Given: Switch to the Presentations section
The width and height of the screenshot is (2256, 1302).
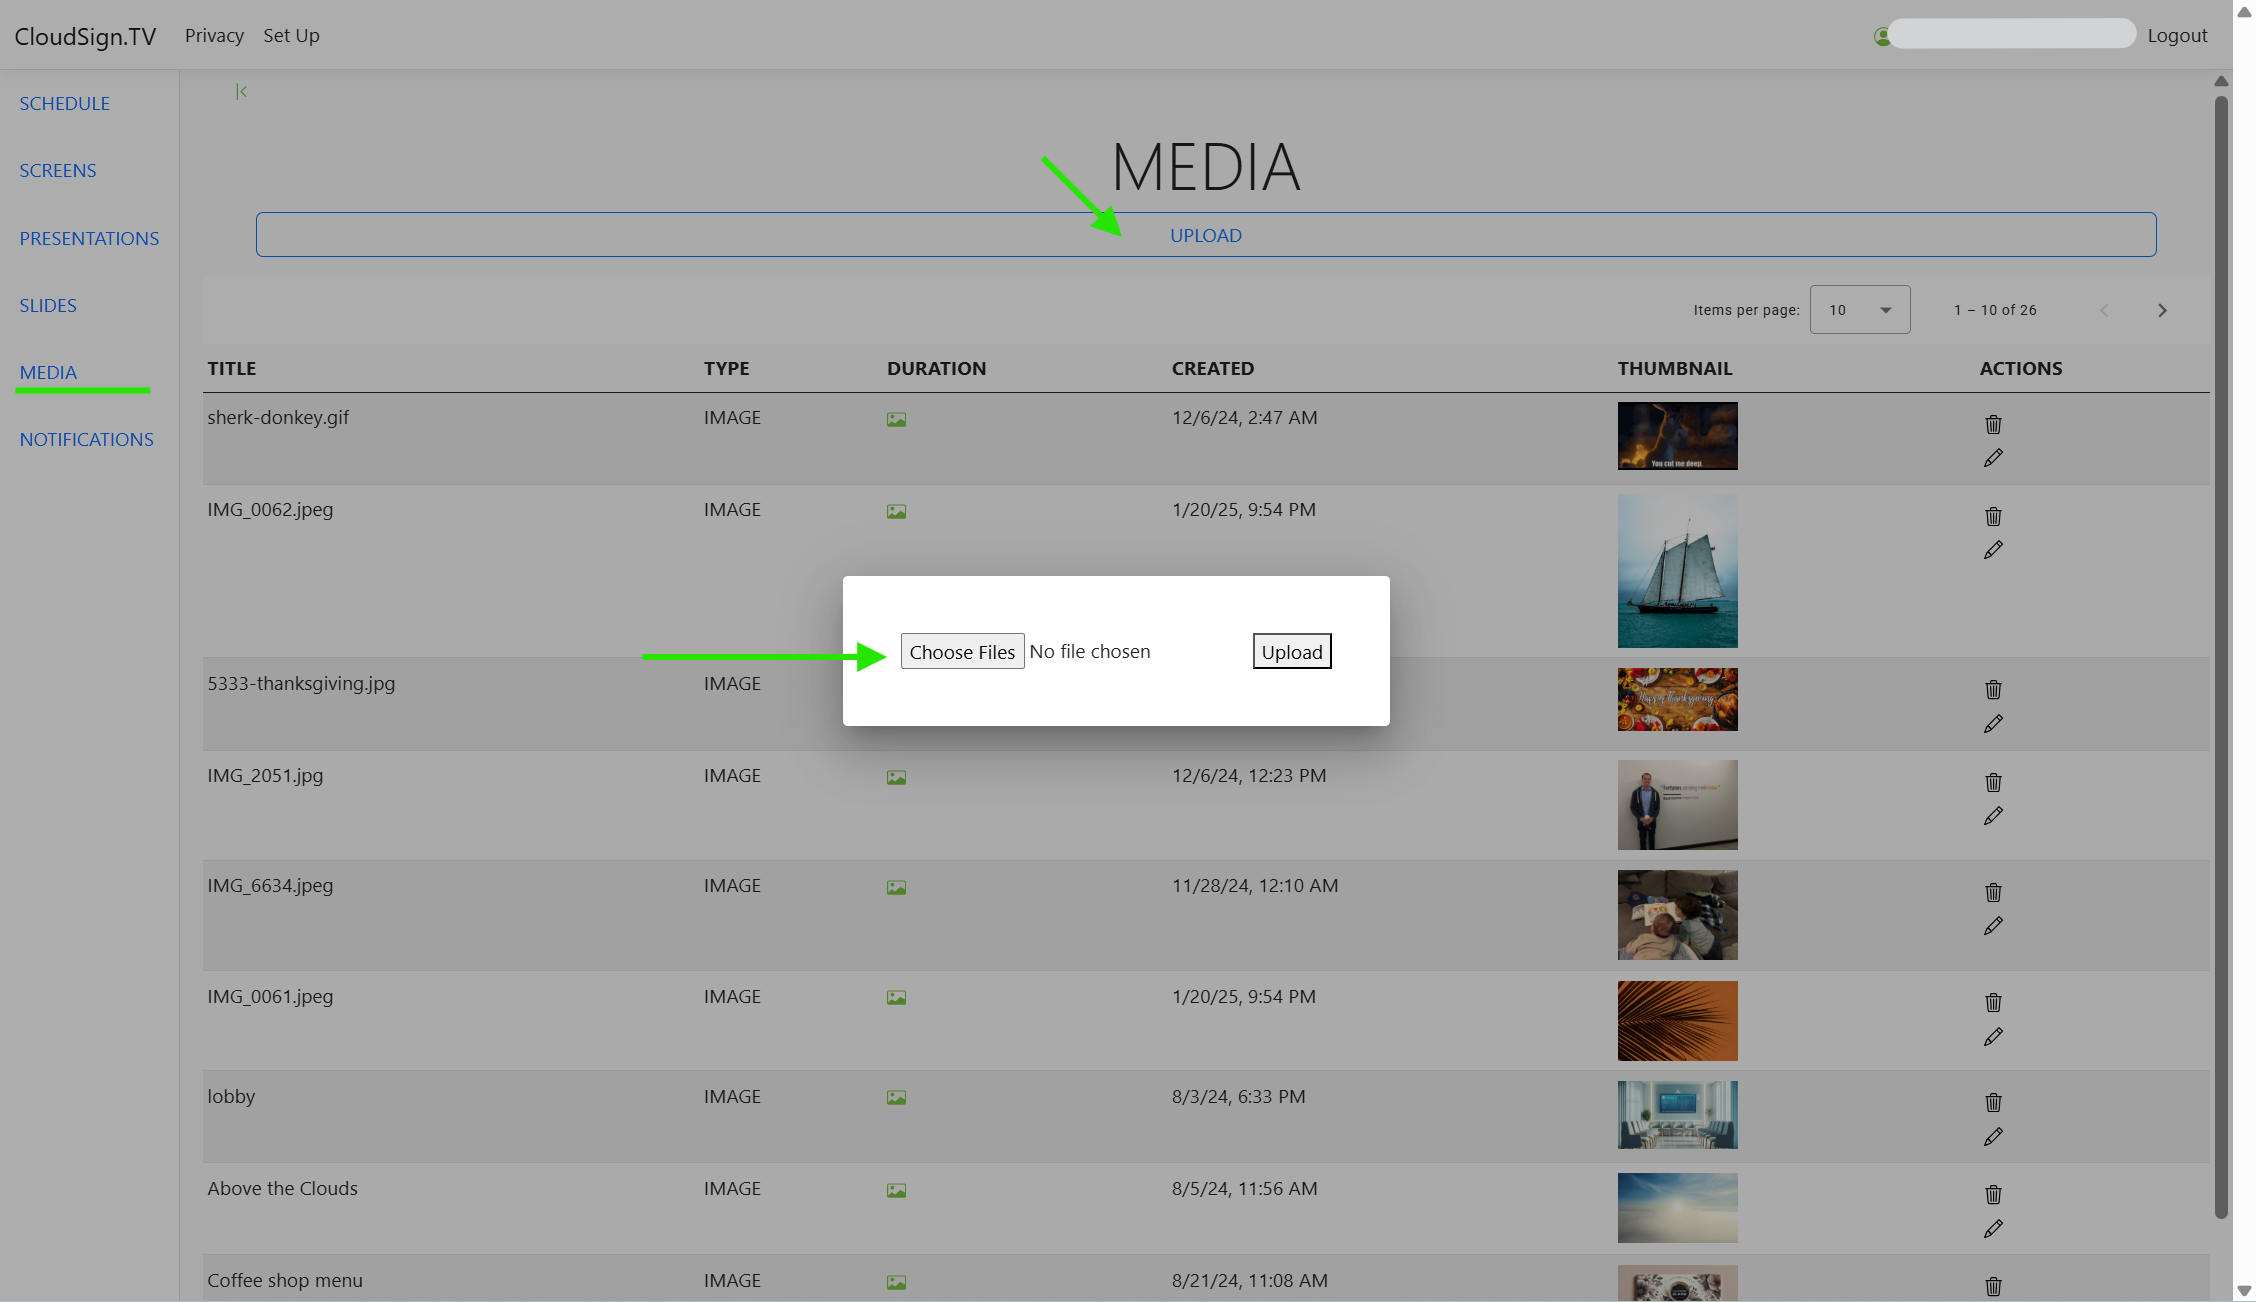Looking at the screenshot, I should pyautogui.click(x=89, y=239).
